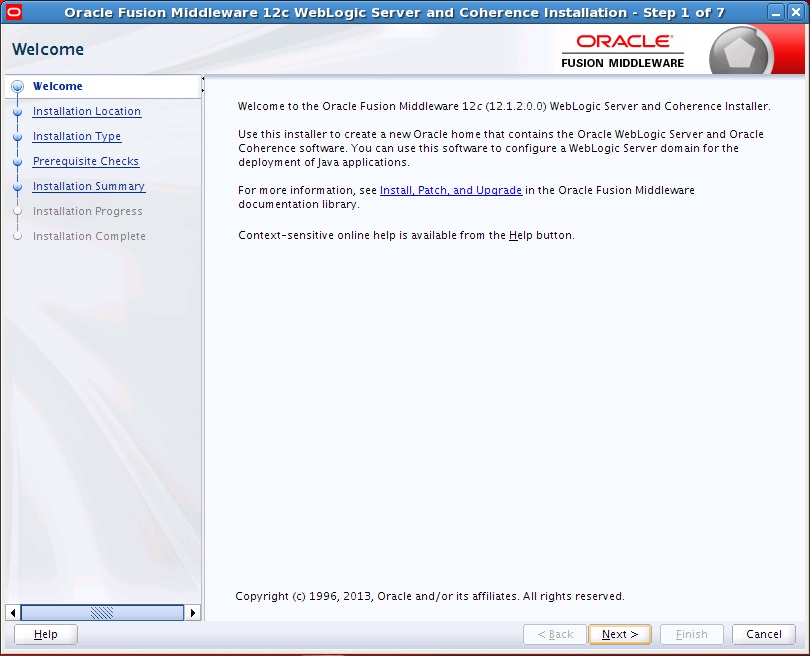Image resolution: width=810 pixels, height=656 pixels.
Task: Open the Help button
Action: pos(45,634)
